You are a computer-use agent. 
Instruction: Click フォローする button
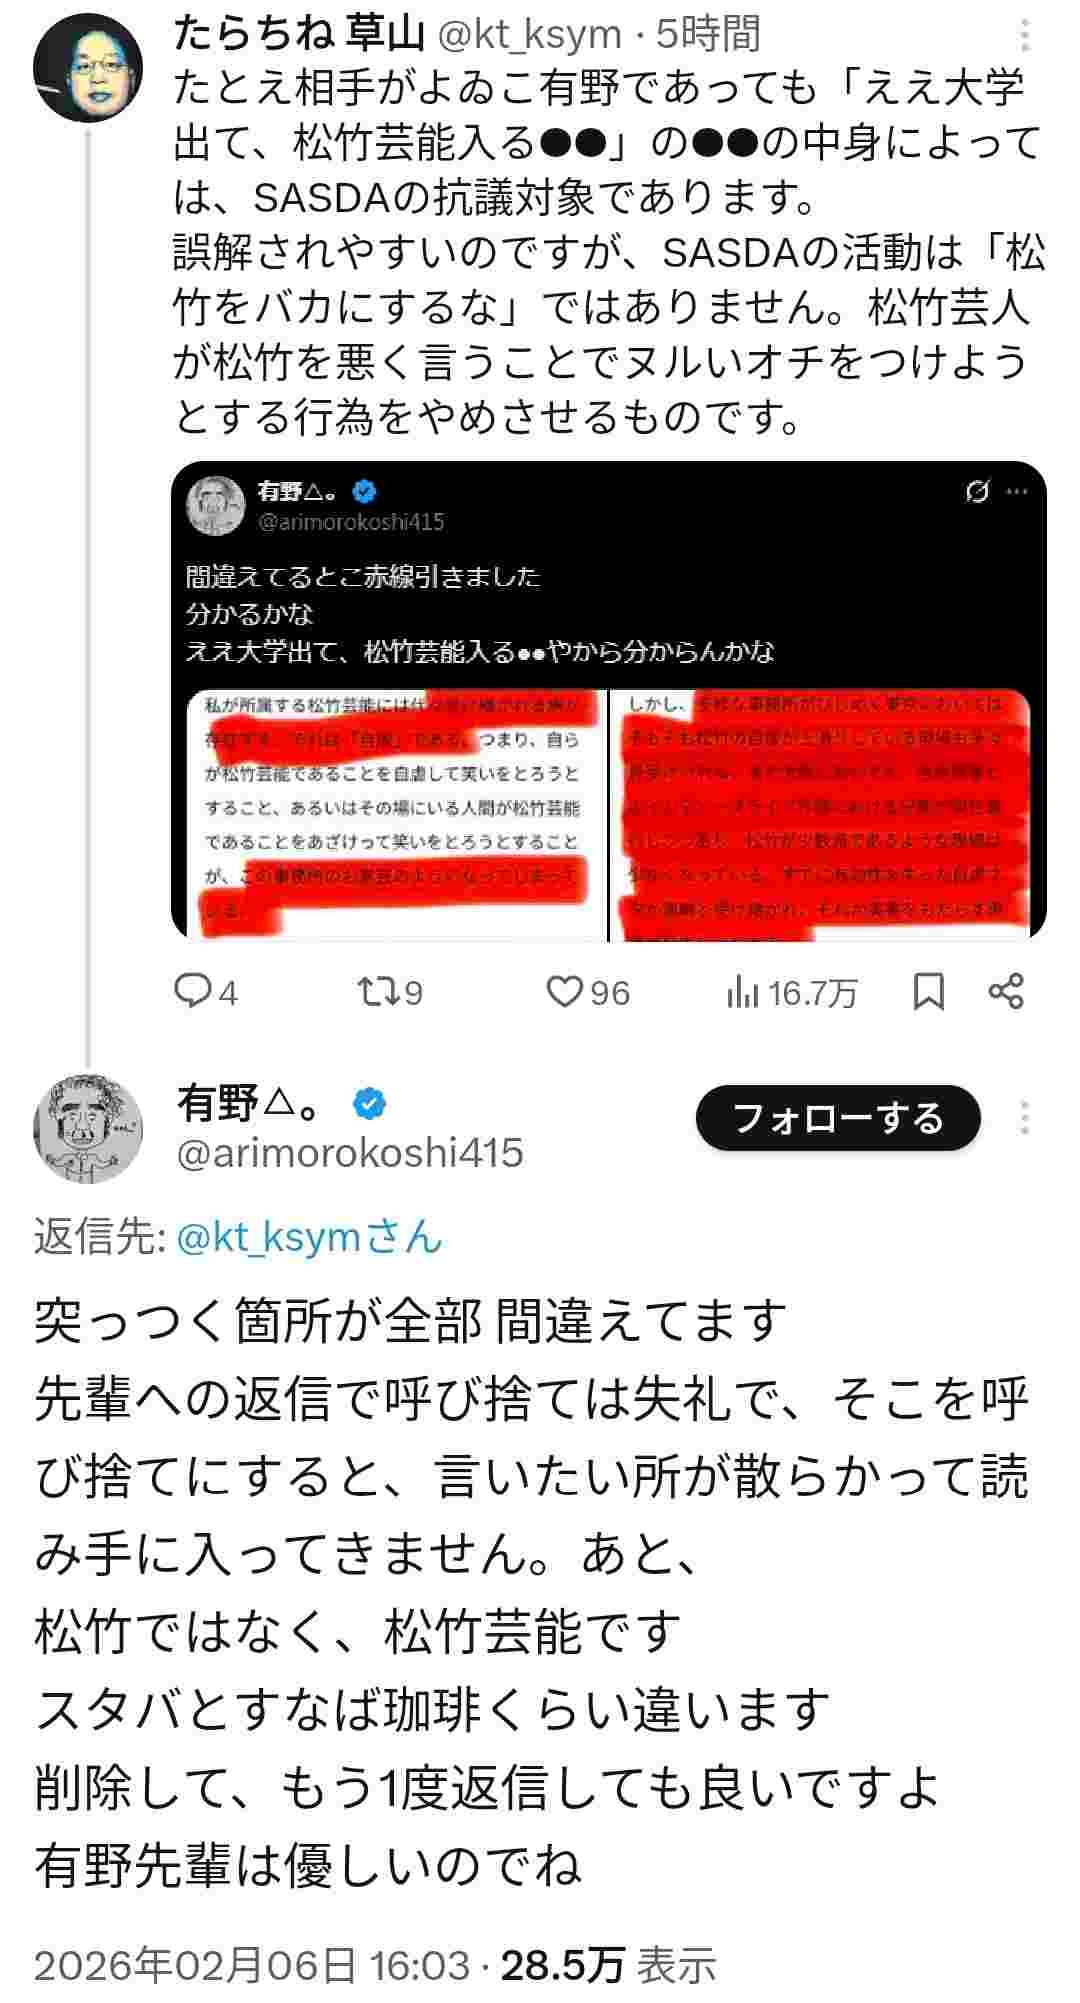(838, 1118)
